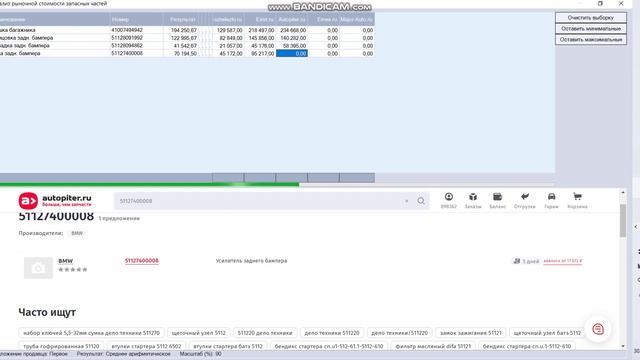
Task: Click tag starting 'набор ключей 5,5-32мм'
Action: coord(91,333)
